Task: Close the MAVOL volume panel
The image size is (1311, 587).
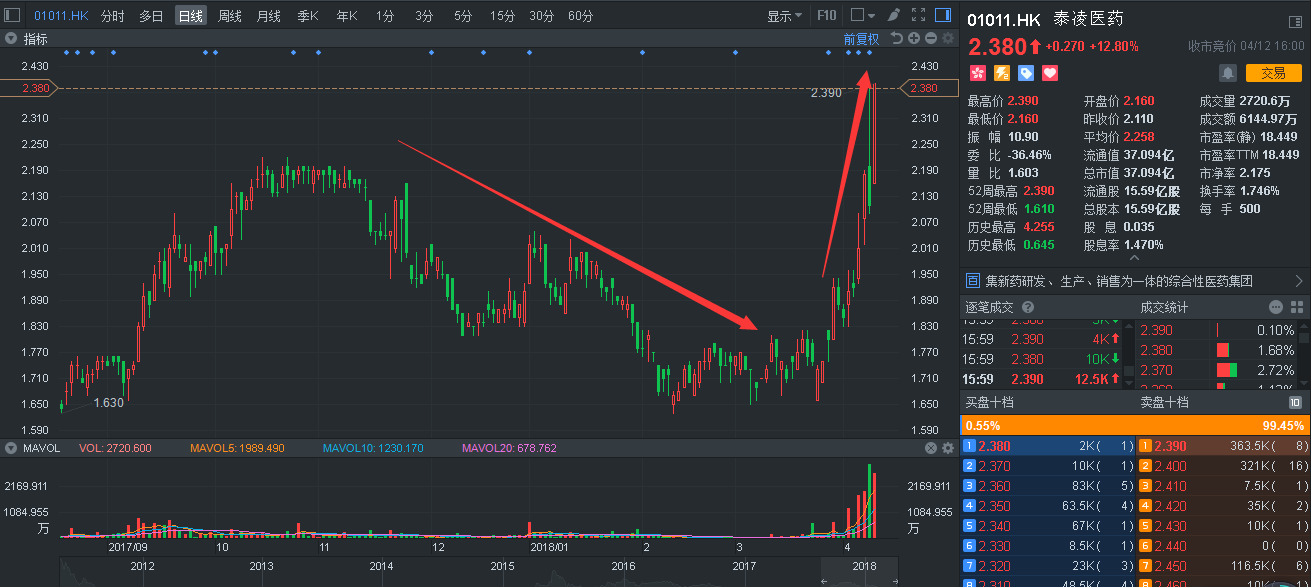Action: 931,448
